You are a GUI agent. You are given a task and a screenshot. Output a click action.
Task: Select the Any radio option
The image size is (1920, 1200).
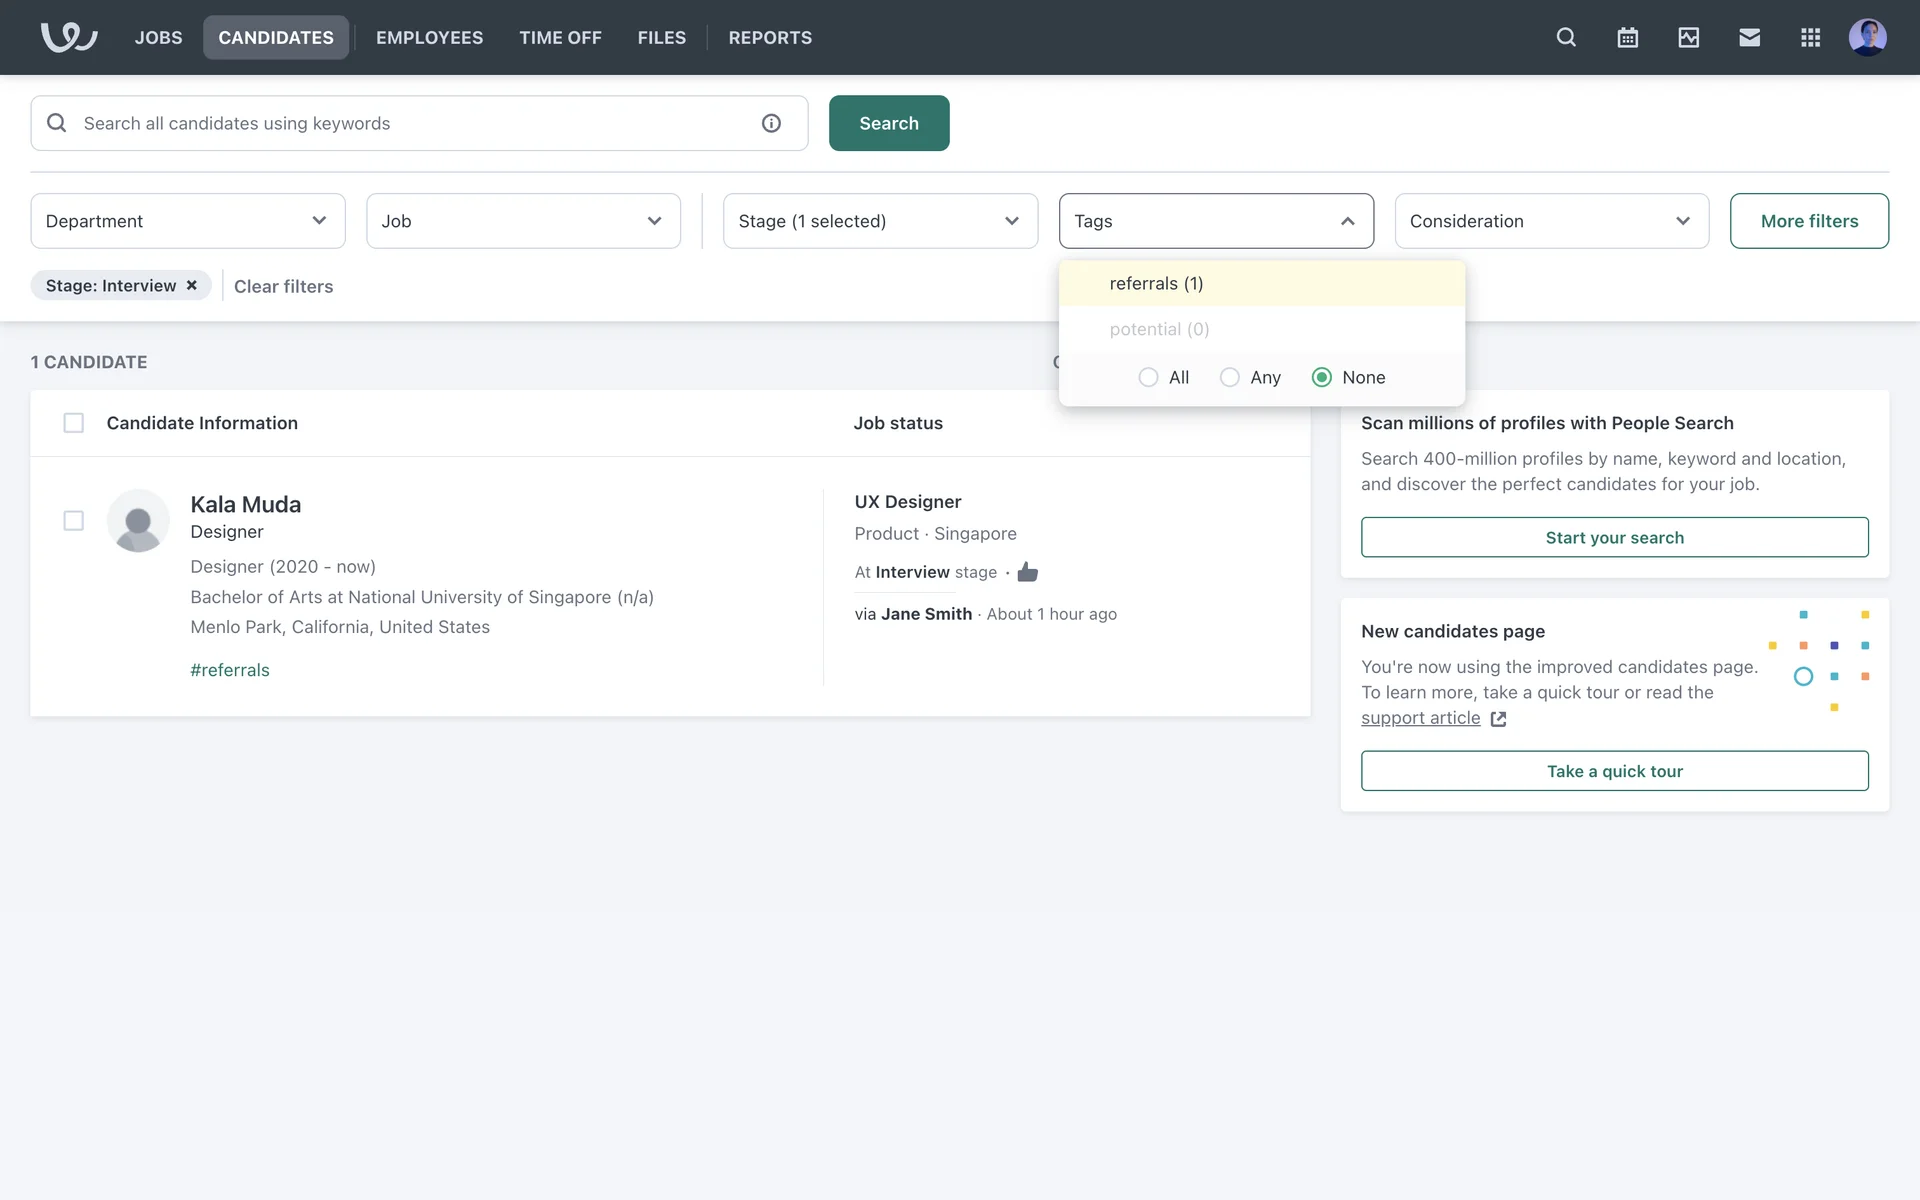pyautogui.click(x=1229, y=377)
